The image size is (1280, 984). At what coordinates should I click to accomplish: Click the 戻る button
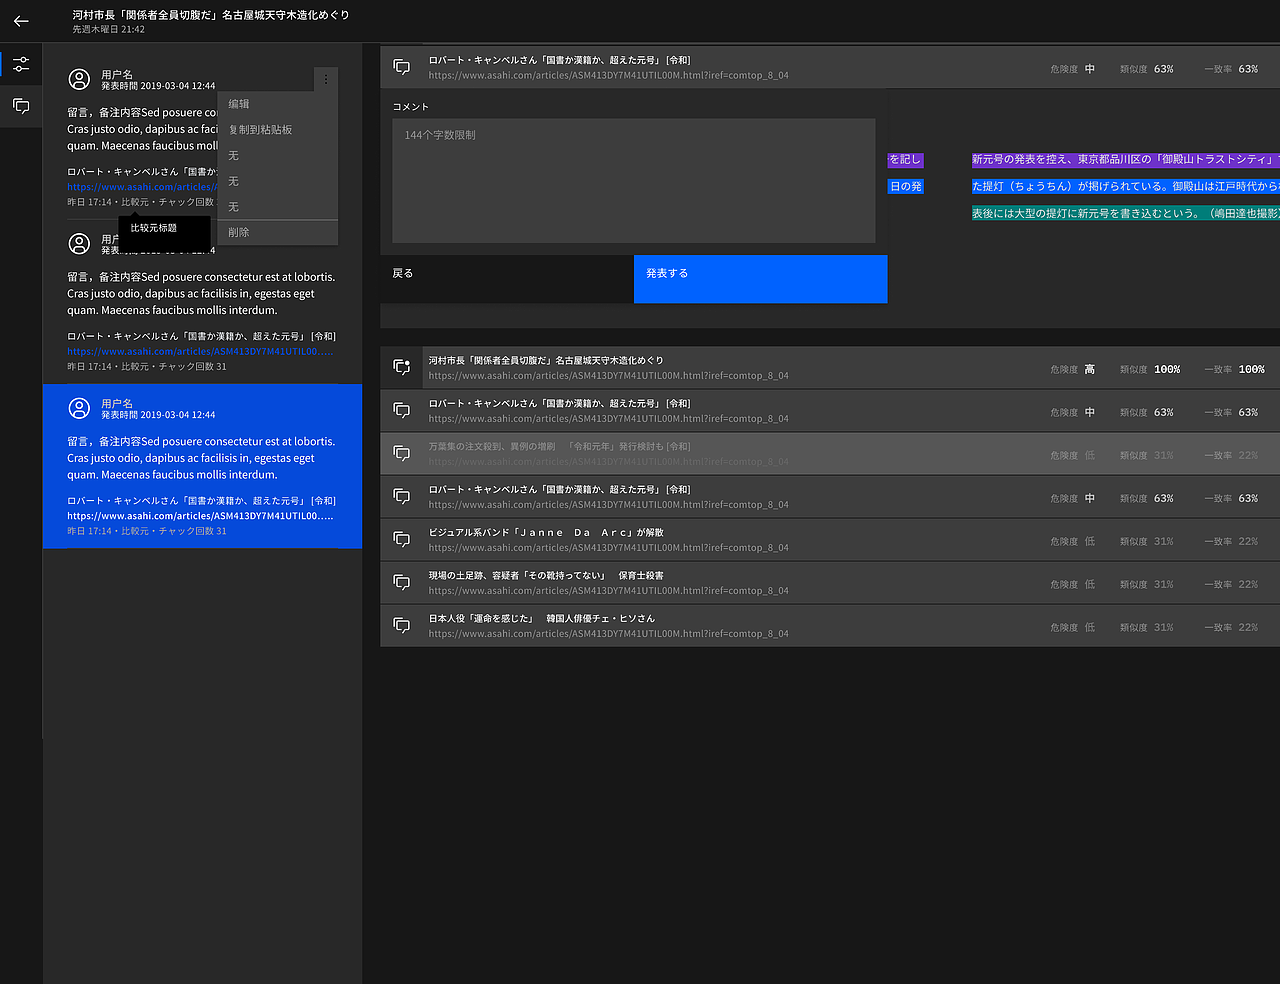pos(507,279)
